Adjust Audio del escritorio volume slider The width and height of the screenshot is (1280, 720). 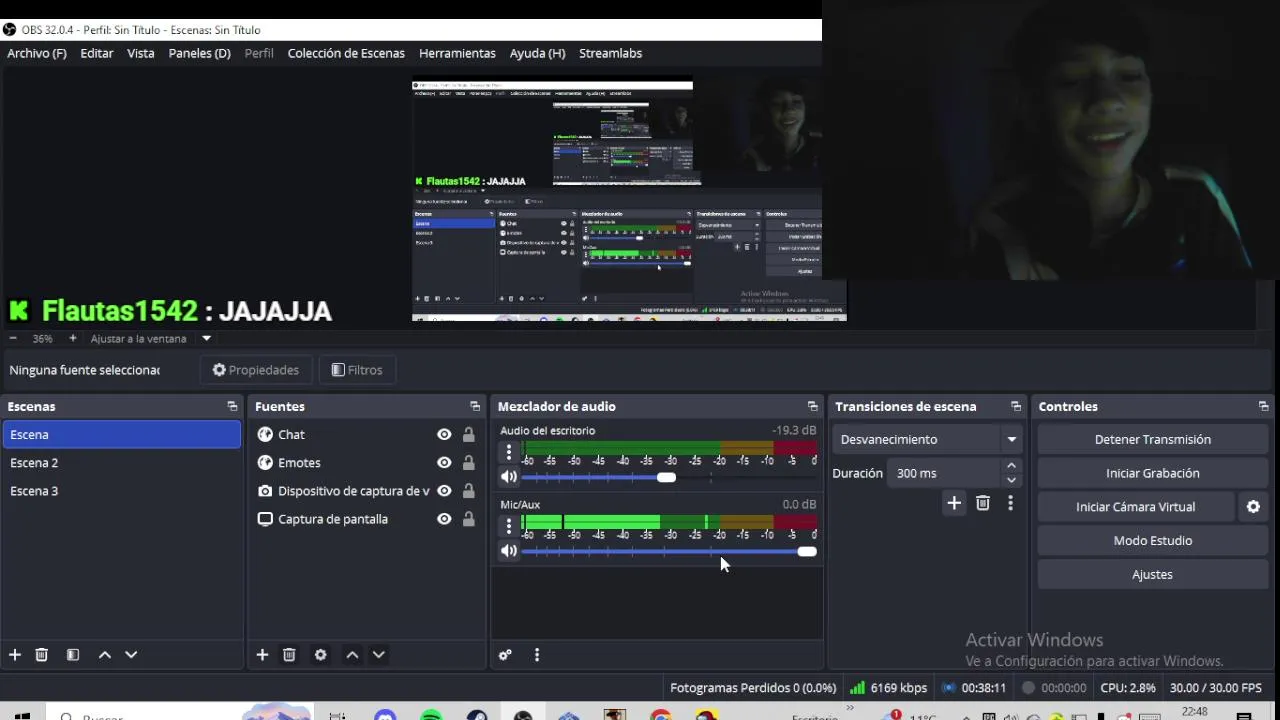(x=669, y=477)
